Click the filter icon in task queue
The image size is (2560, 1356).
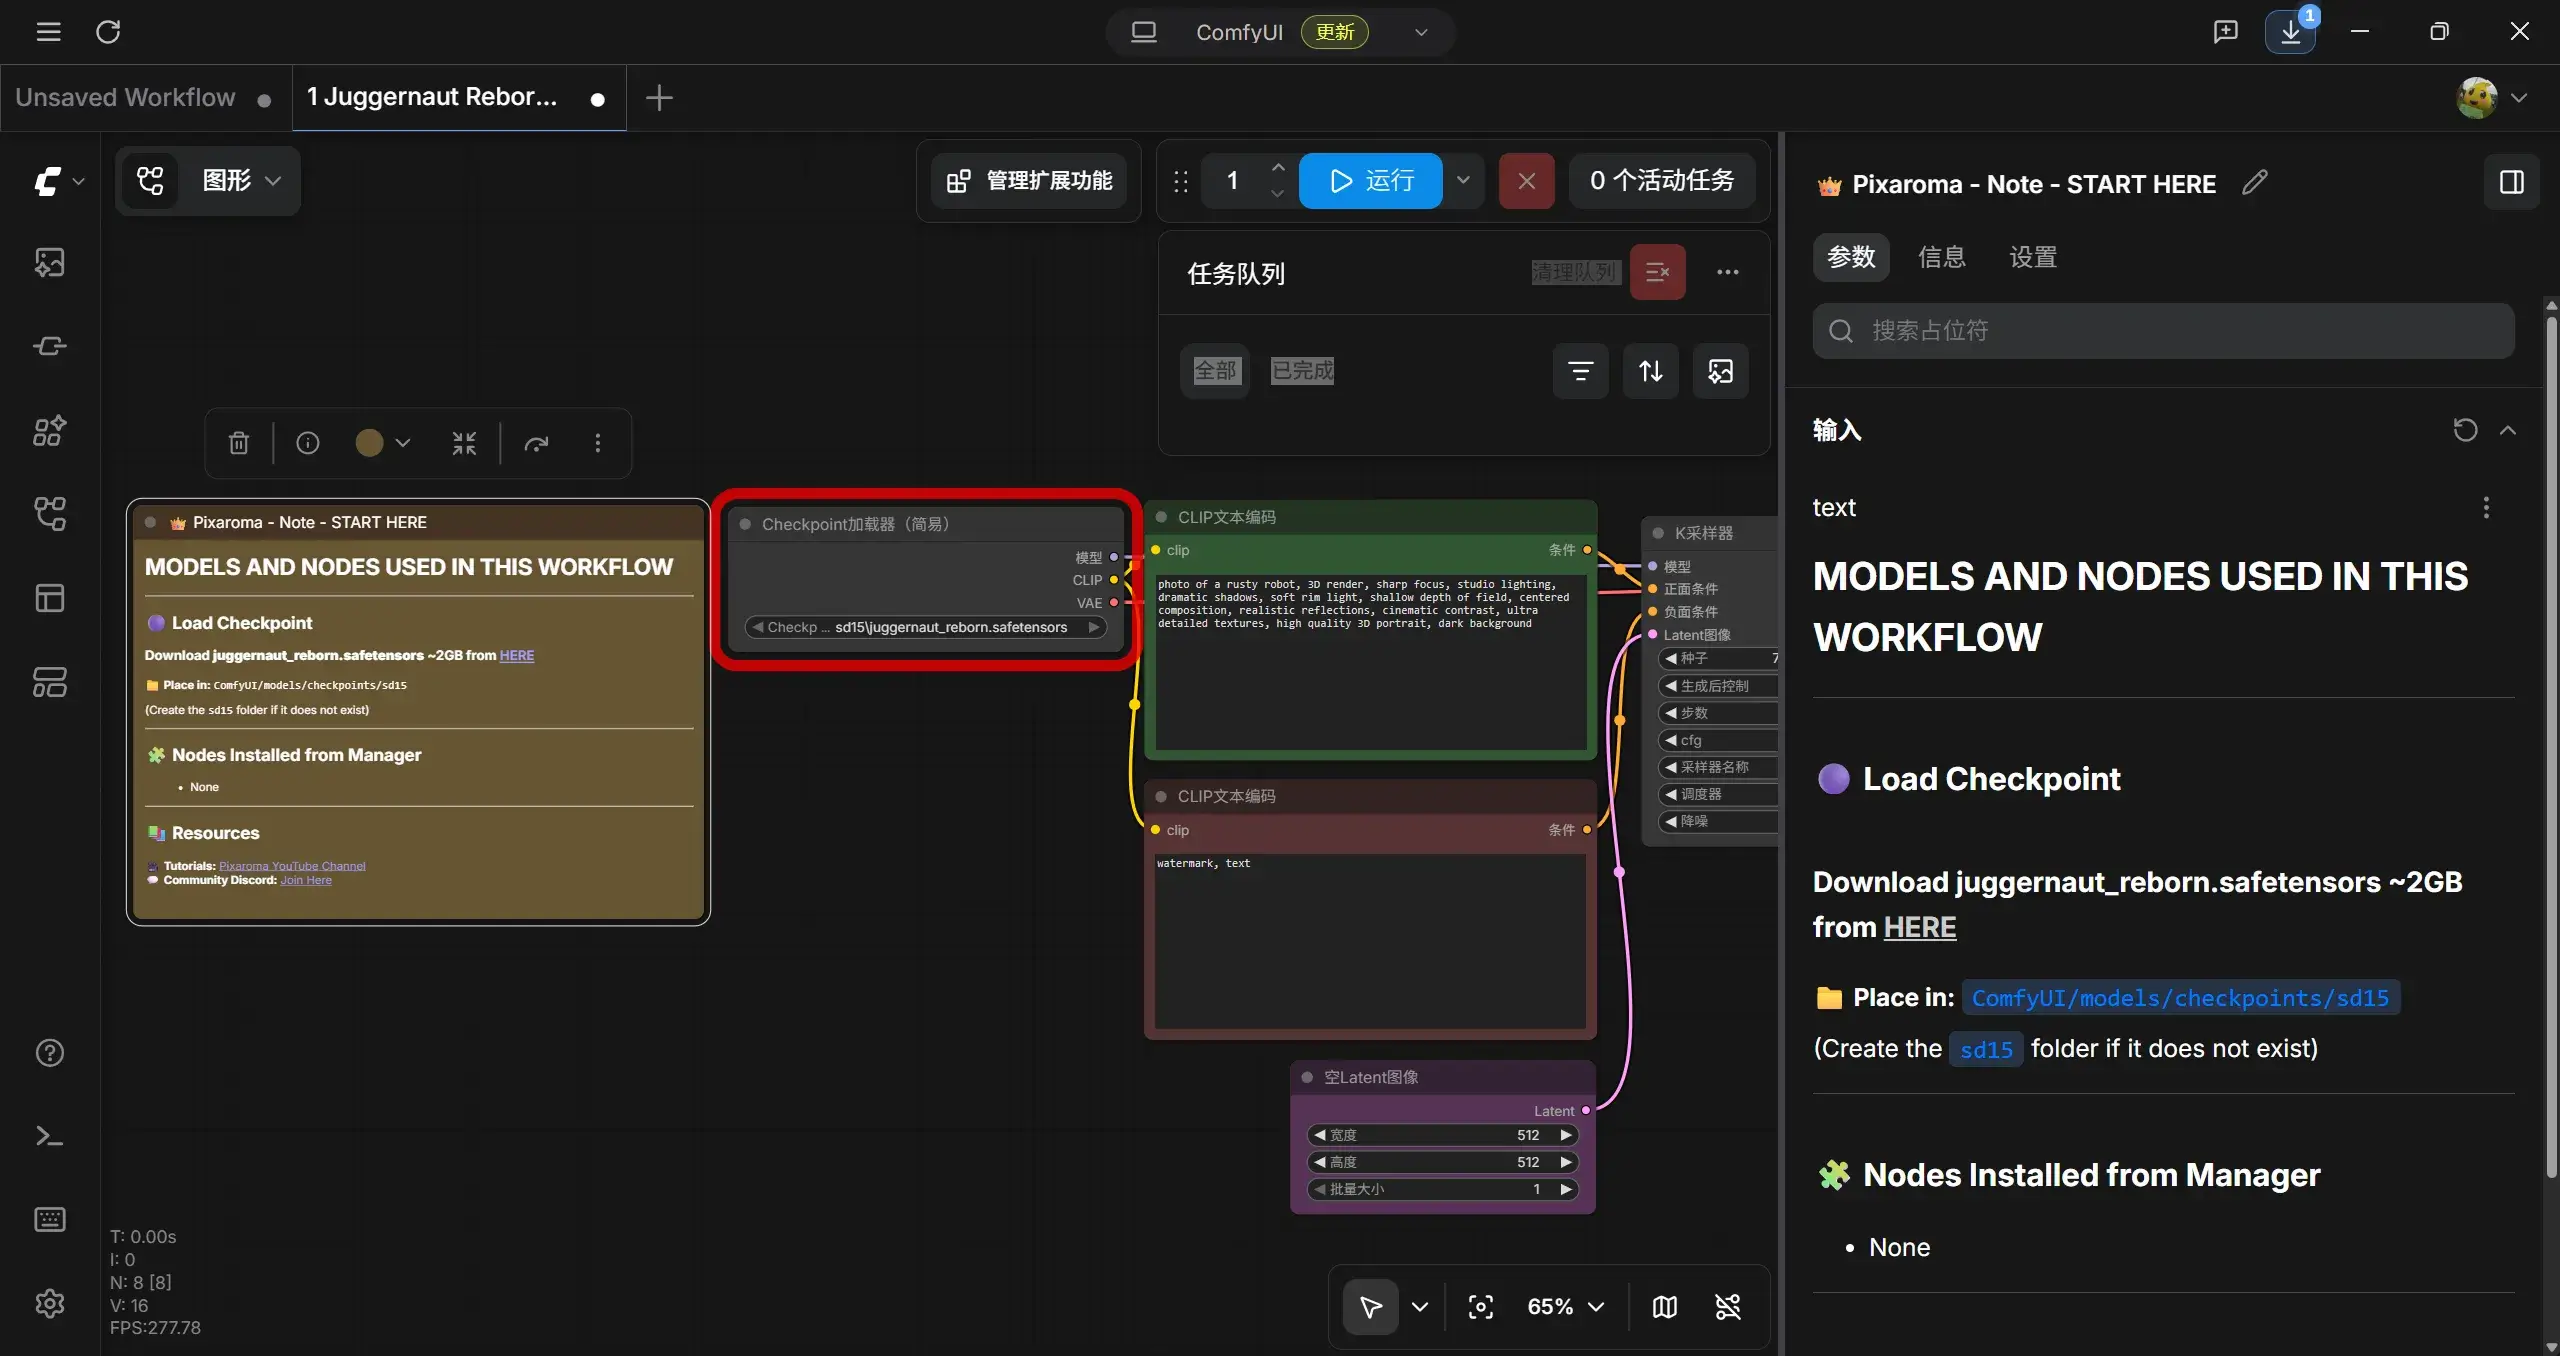click(x=1581, y=371)
